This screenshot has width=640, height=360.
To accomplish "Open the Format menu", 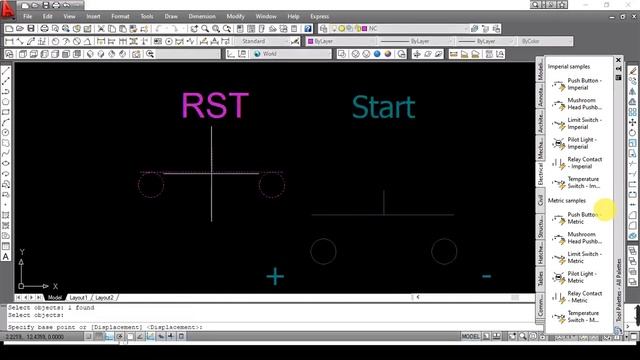I will (x=120, y=16).
